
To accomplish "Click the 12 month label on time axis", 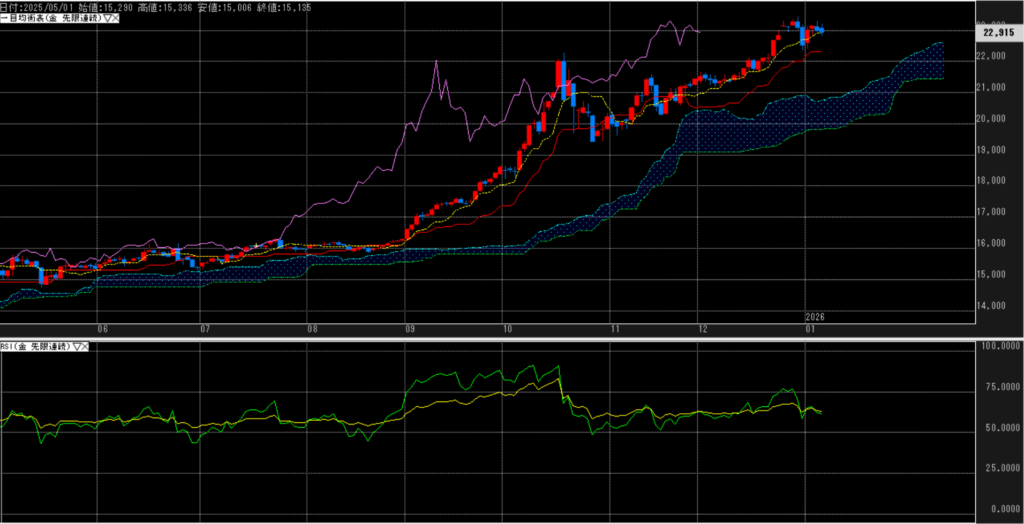I will (704, 328).
